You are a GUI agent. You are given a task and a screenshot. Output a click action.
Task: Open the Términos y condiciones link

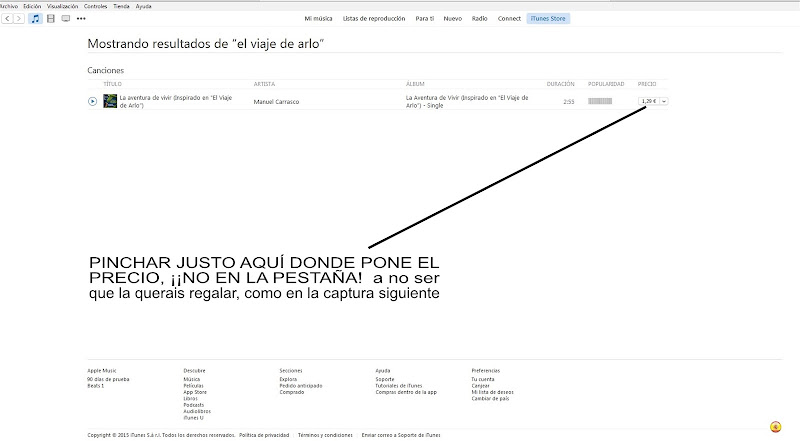325,435
